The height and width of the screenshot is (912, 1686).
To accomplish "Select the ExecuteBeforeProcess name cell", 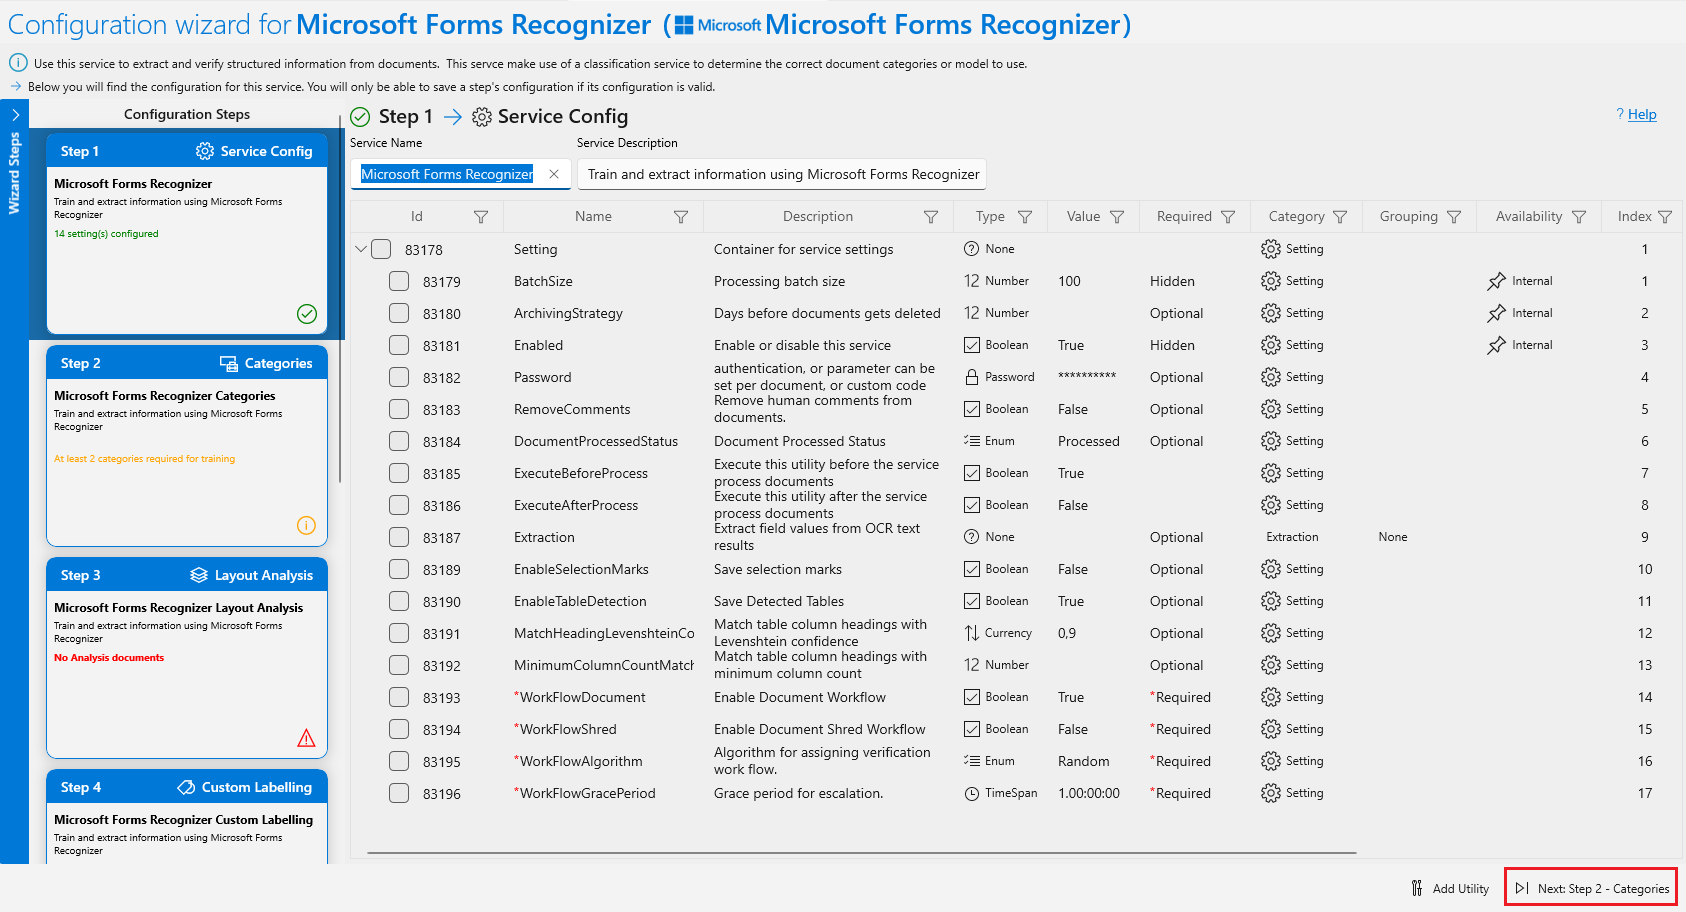I will pyautogui.click(x=581, y=473).
